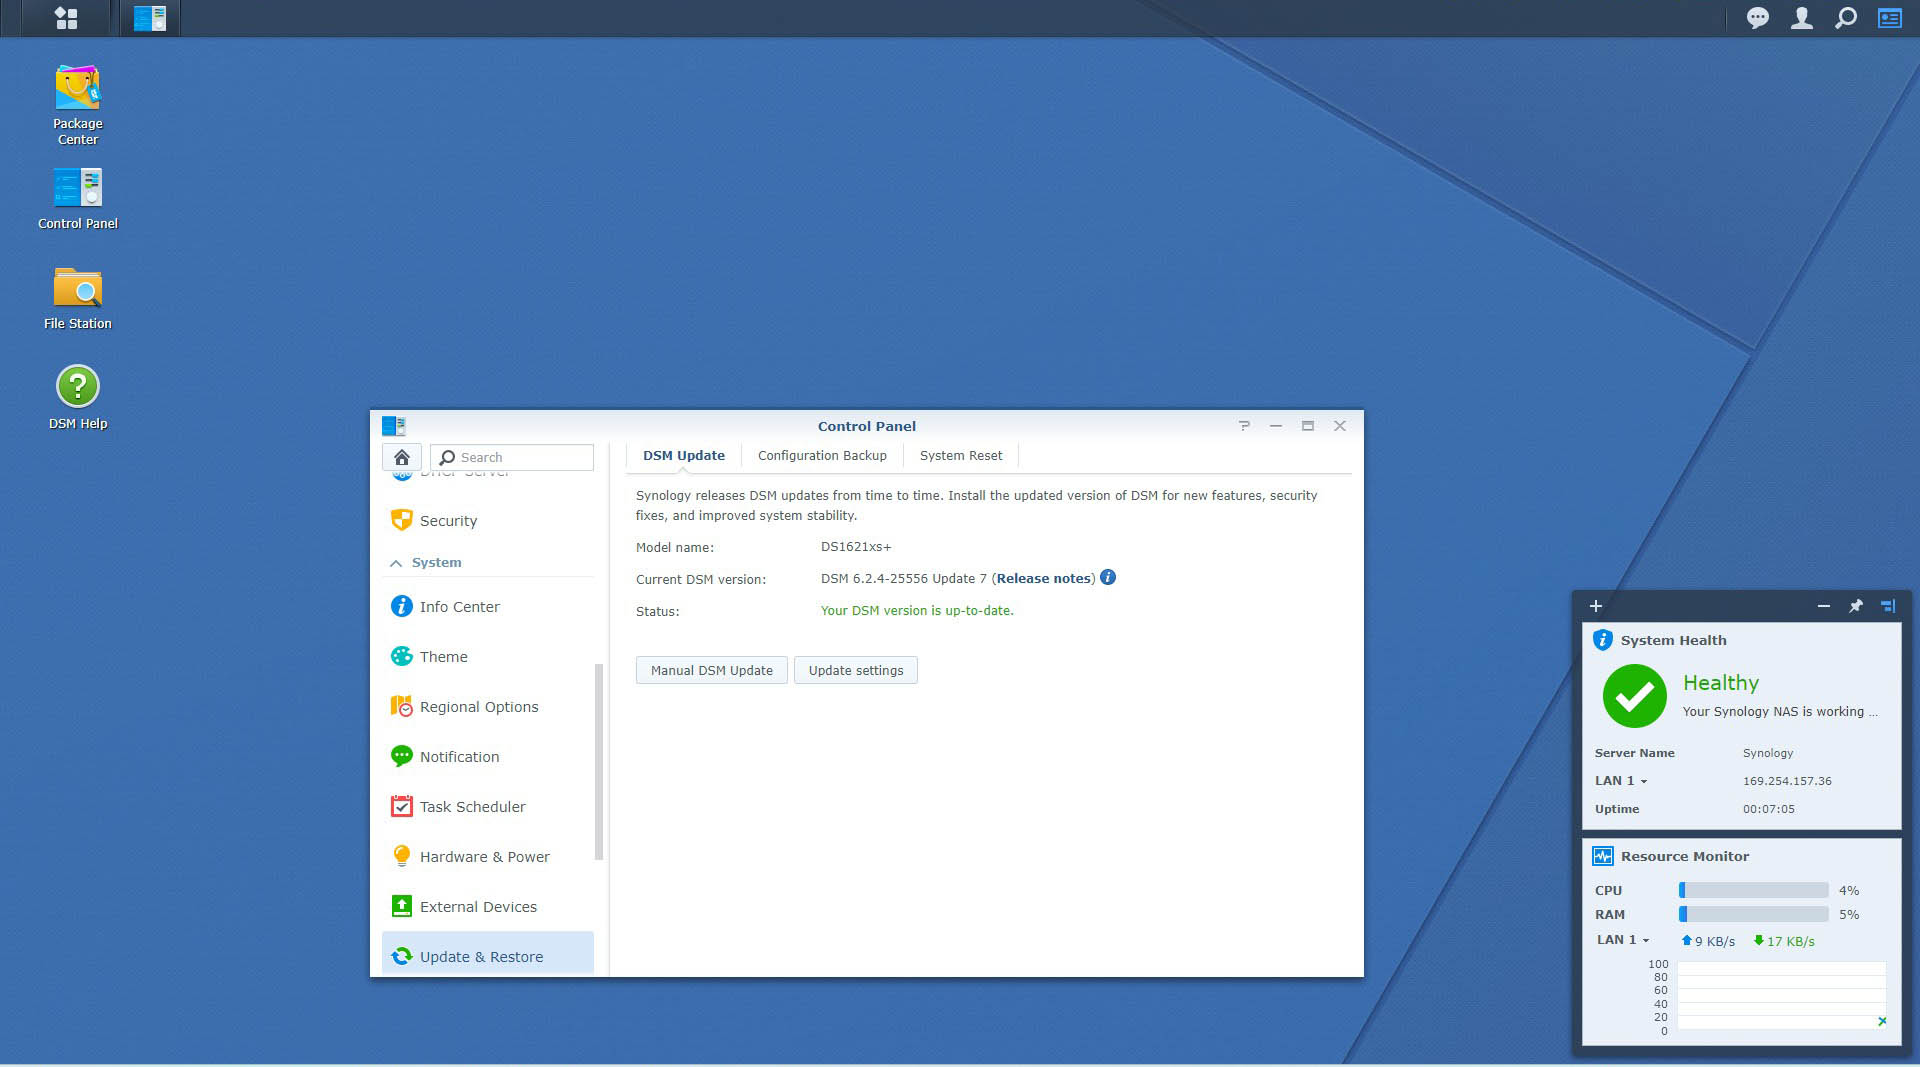The width and height of the screenshot is (1920, 1067).
Task: Click the model name DS1621xs+
Action: [856, 547]
